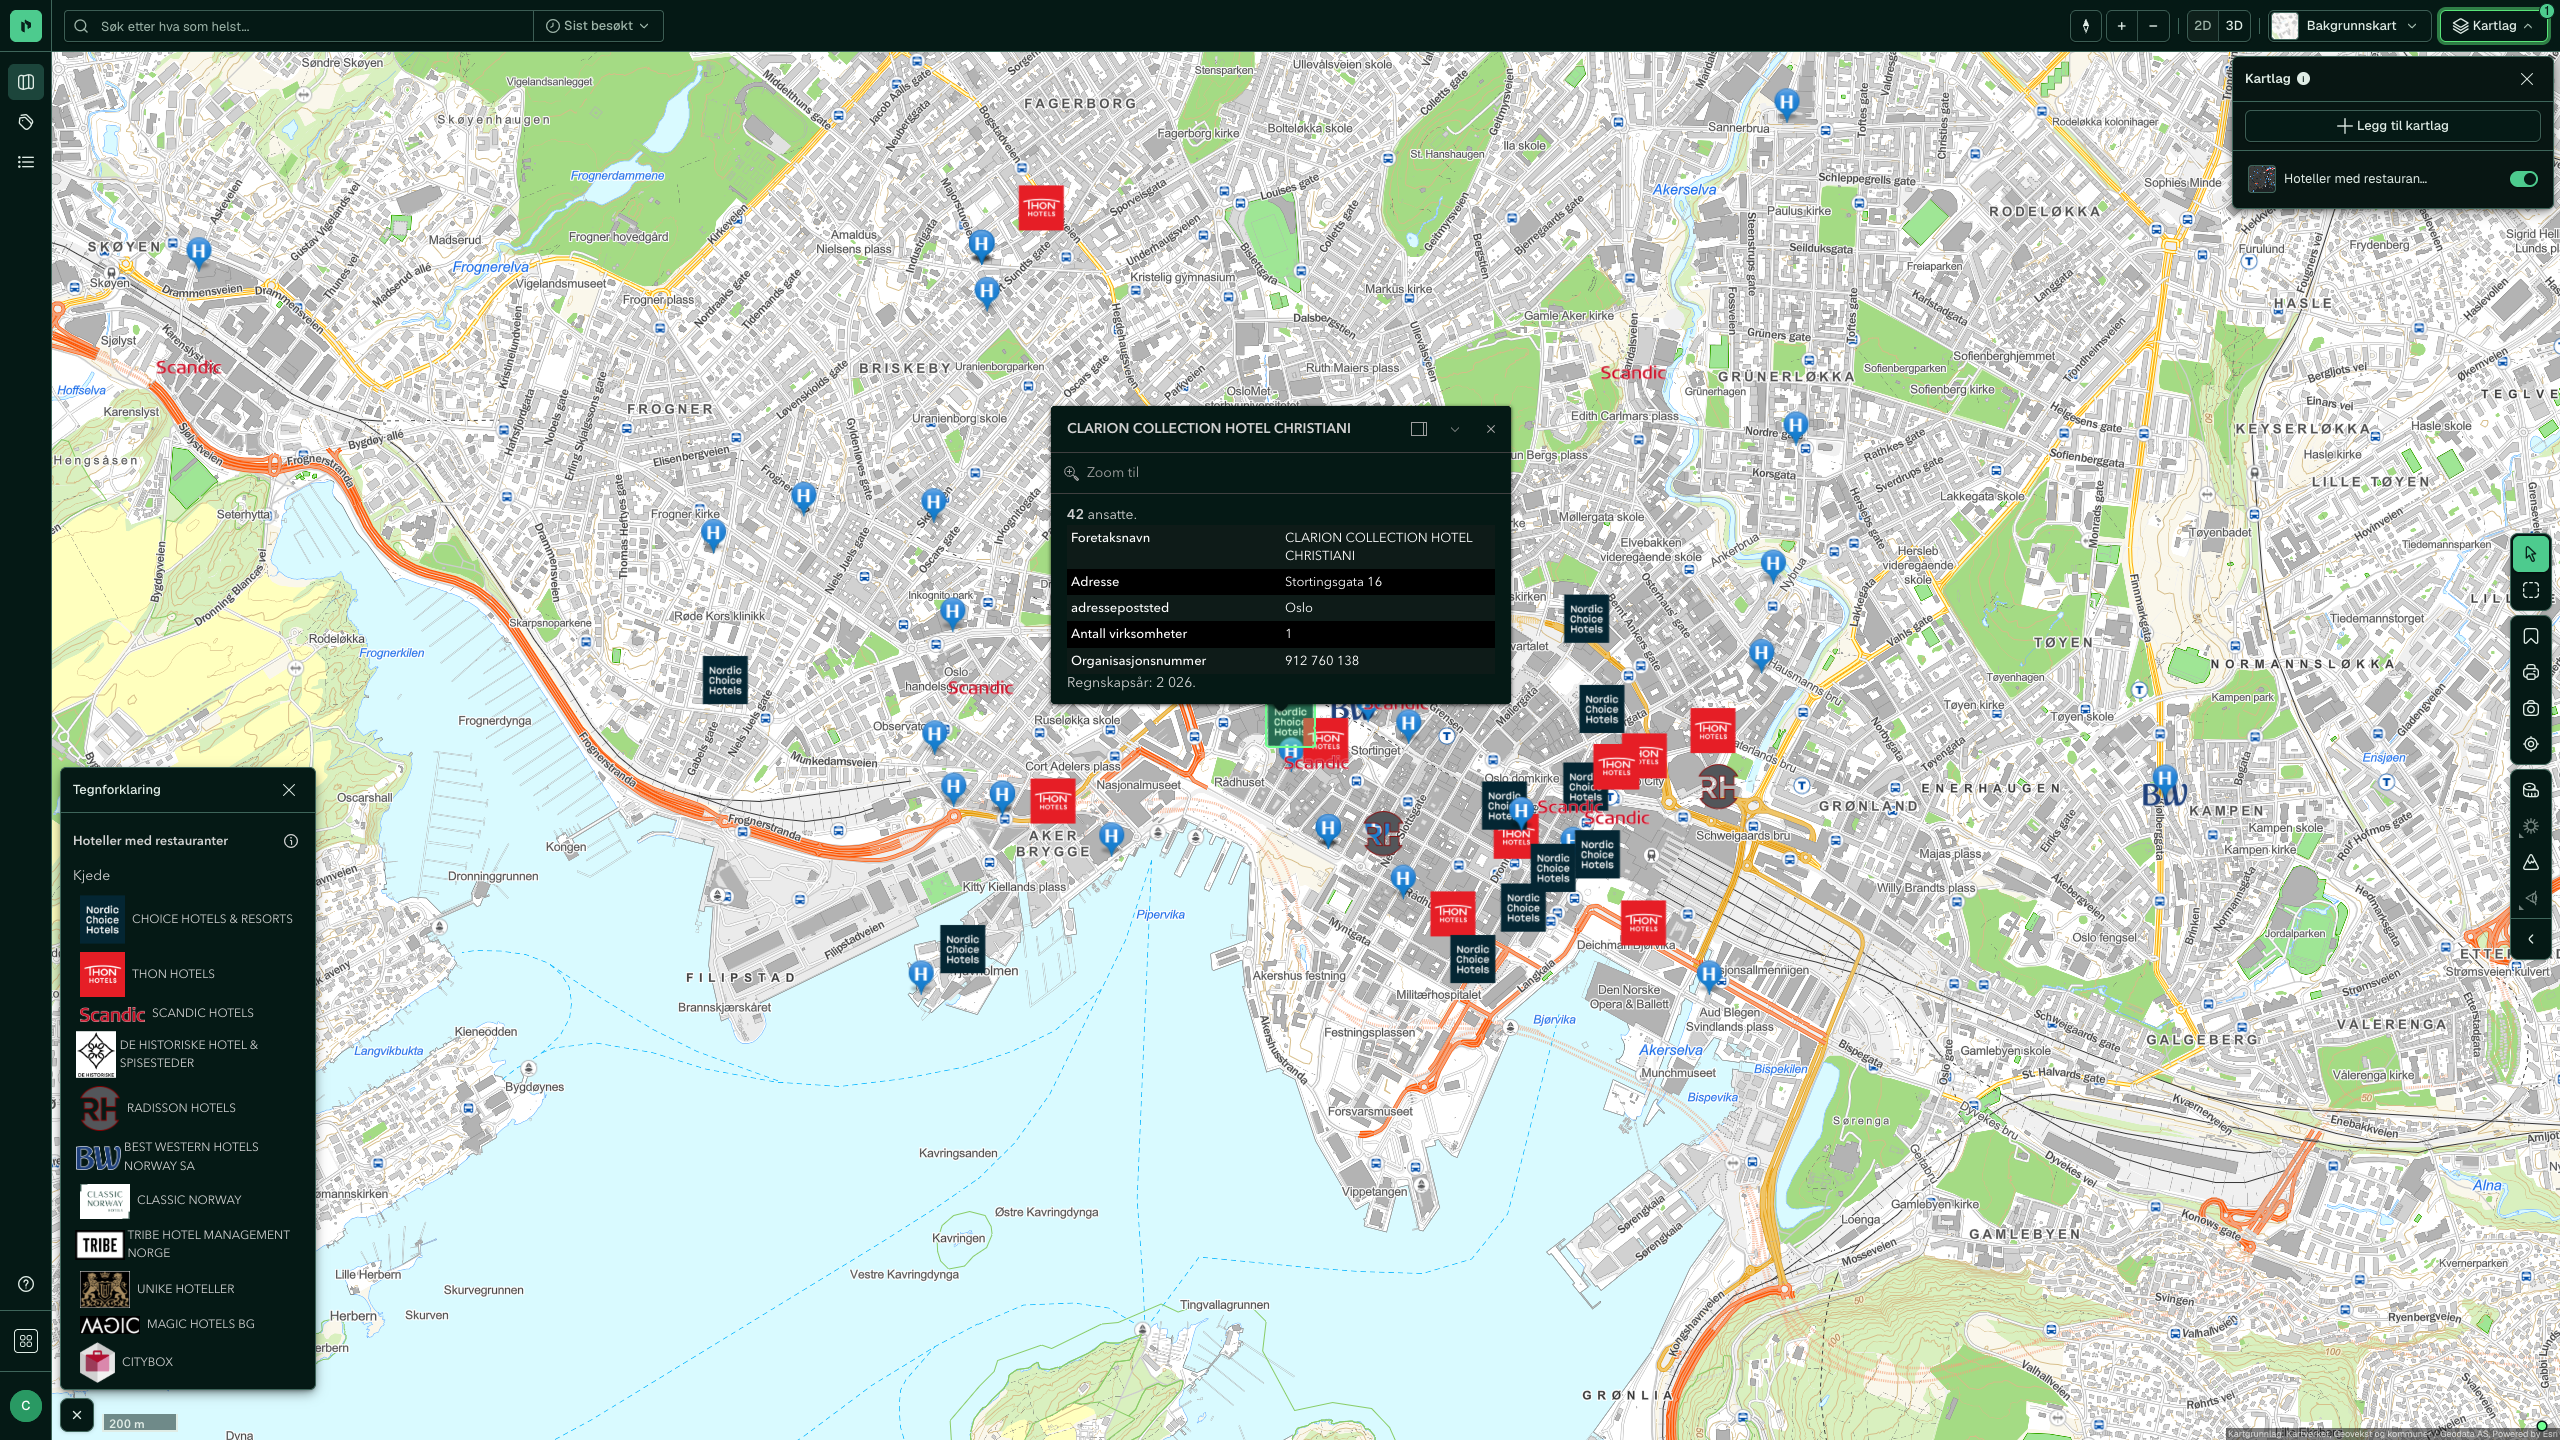The height and width of the screenshot is (1440, 2560).
Task: Open the Bakgrunnskart dropdown
Action: (x=2349, y=26)
